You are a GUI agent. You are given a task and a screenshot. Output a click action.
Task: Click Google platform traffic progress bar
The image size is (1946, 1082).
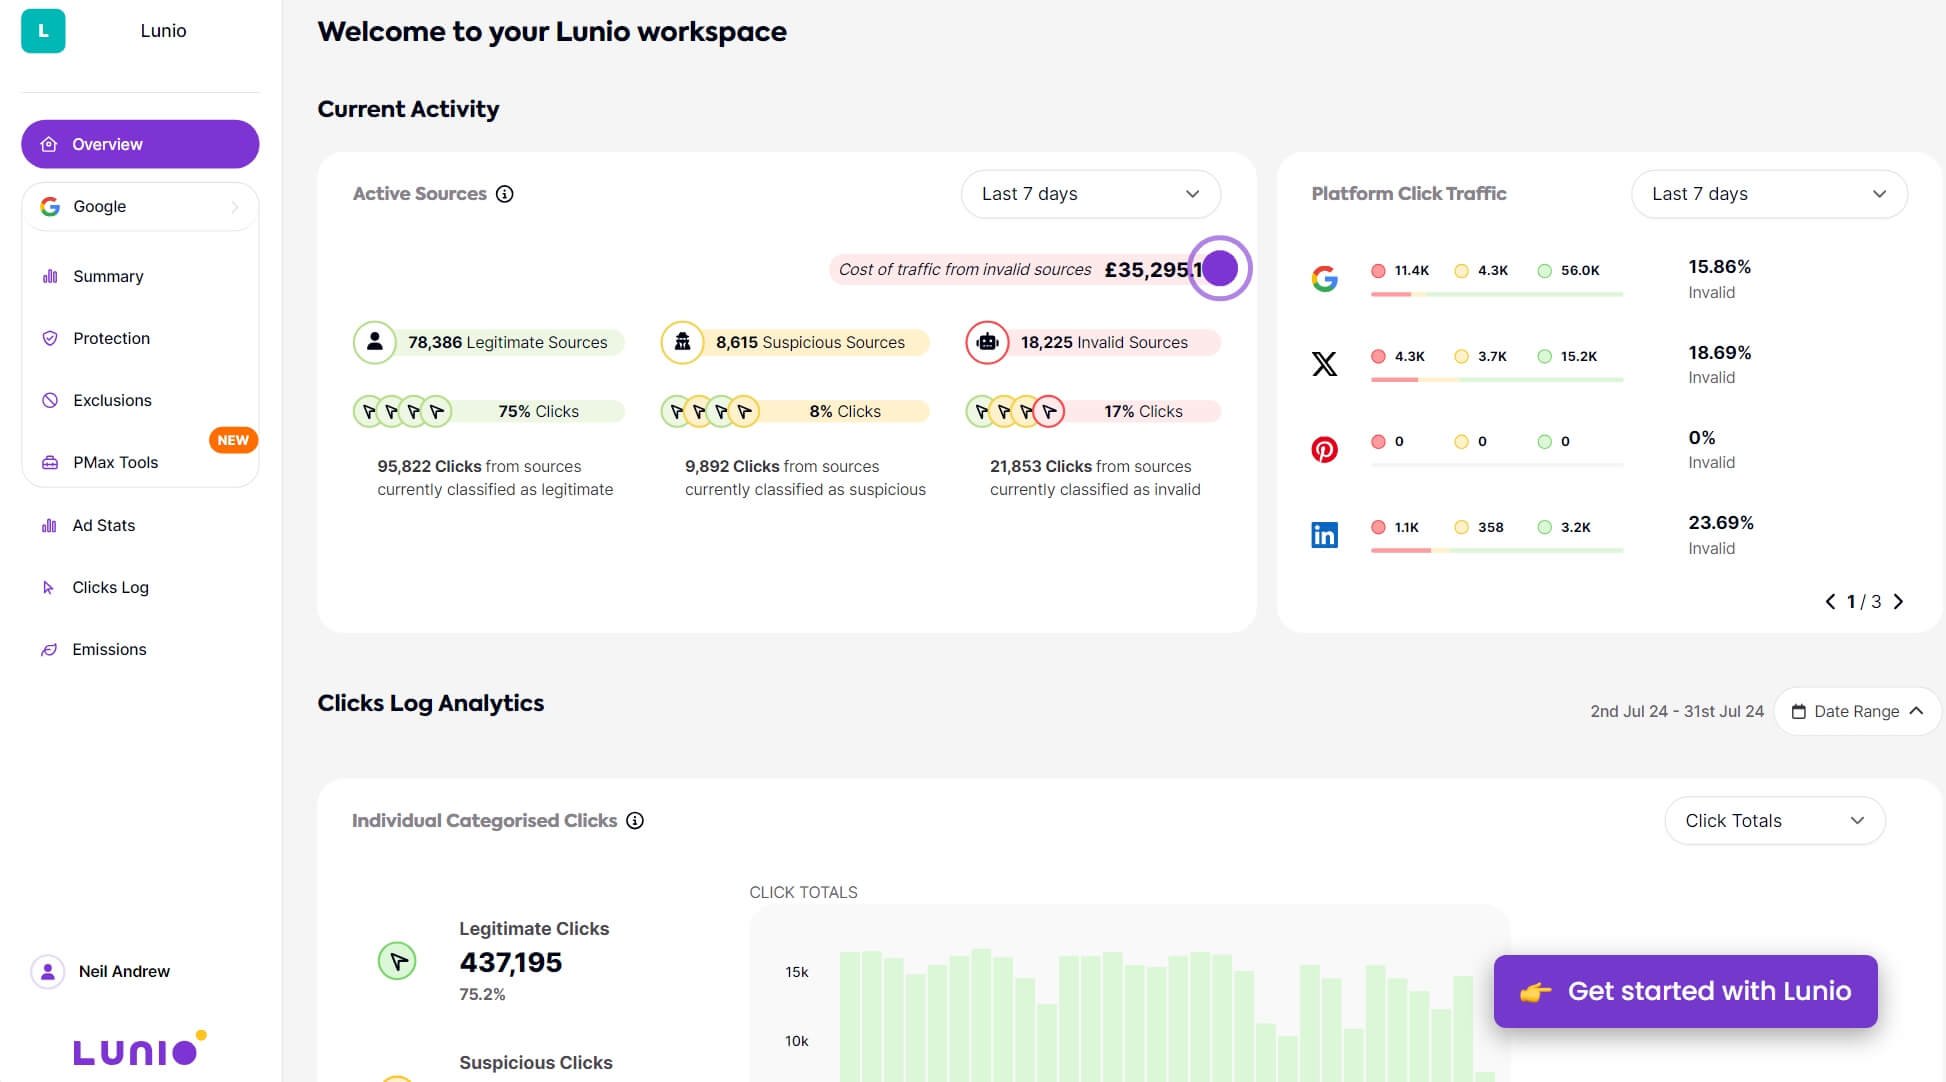(x=1497, y=294)
